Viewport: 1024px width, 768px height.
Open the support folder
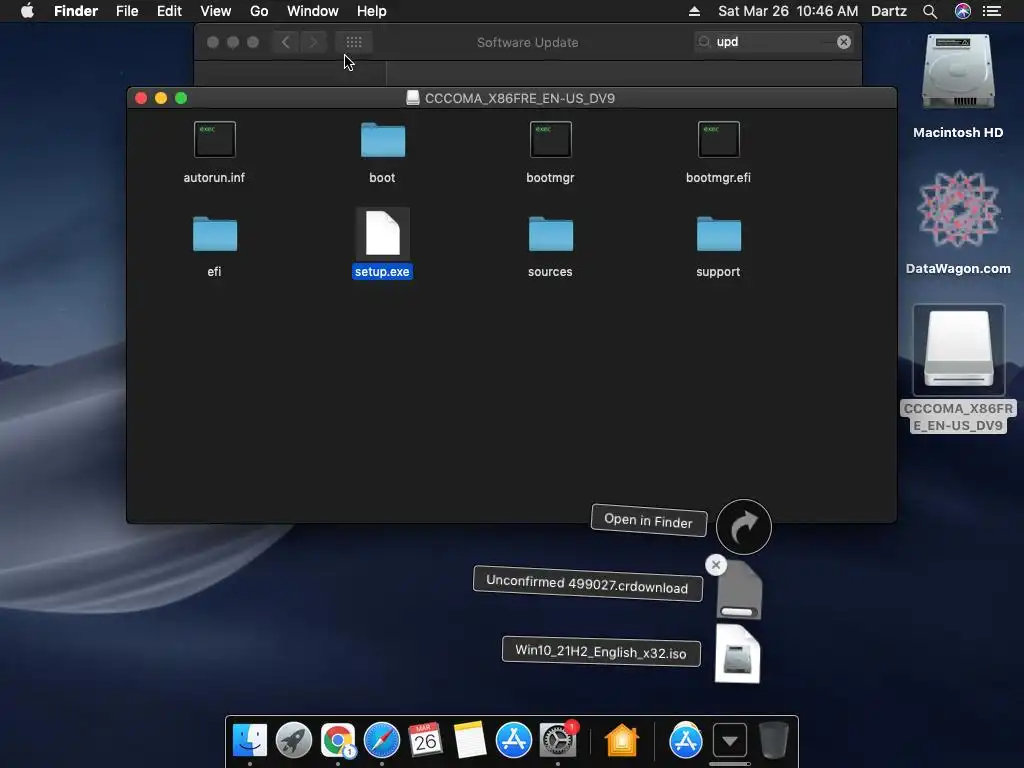[x=718, y=234]
